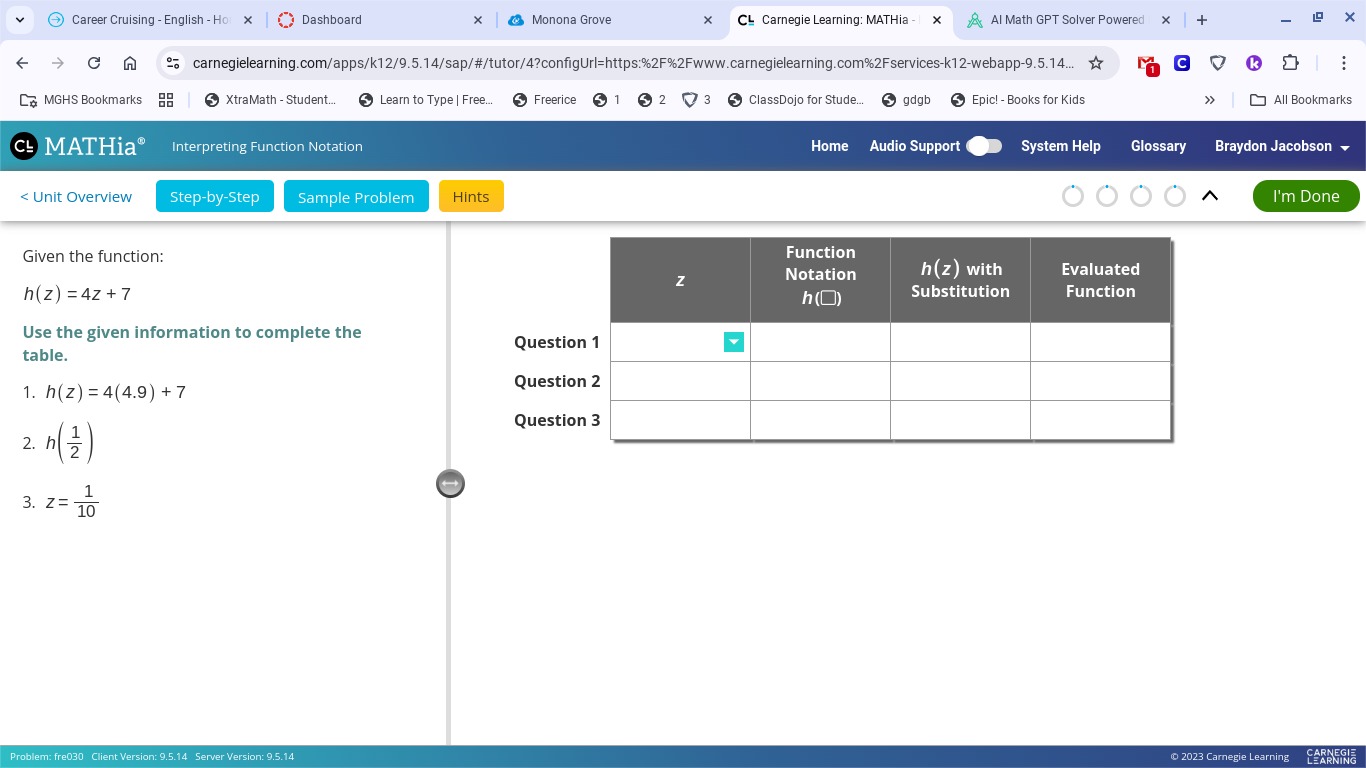The height and width of the screenshot is (768, 1366).
Task: Reload the current page
Action: pyautogui.click(x=94, y=63)
